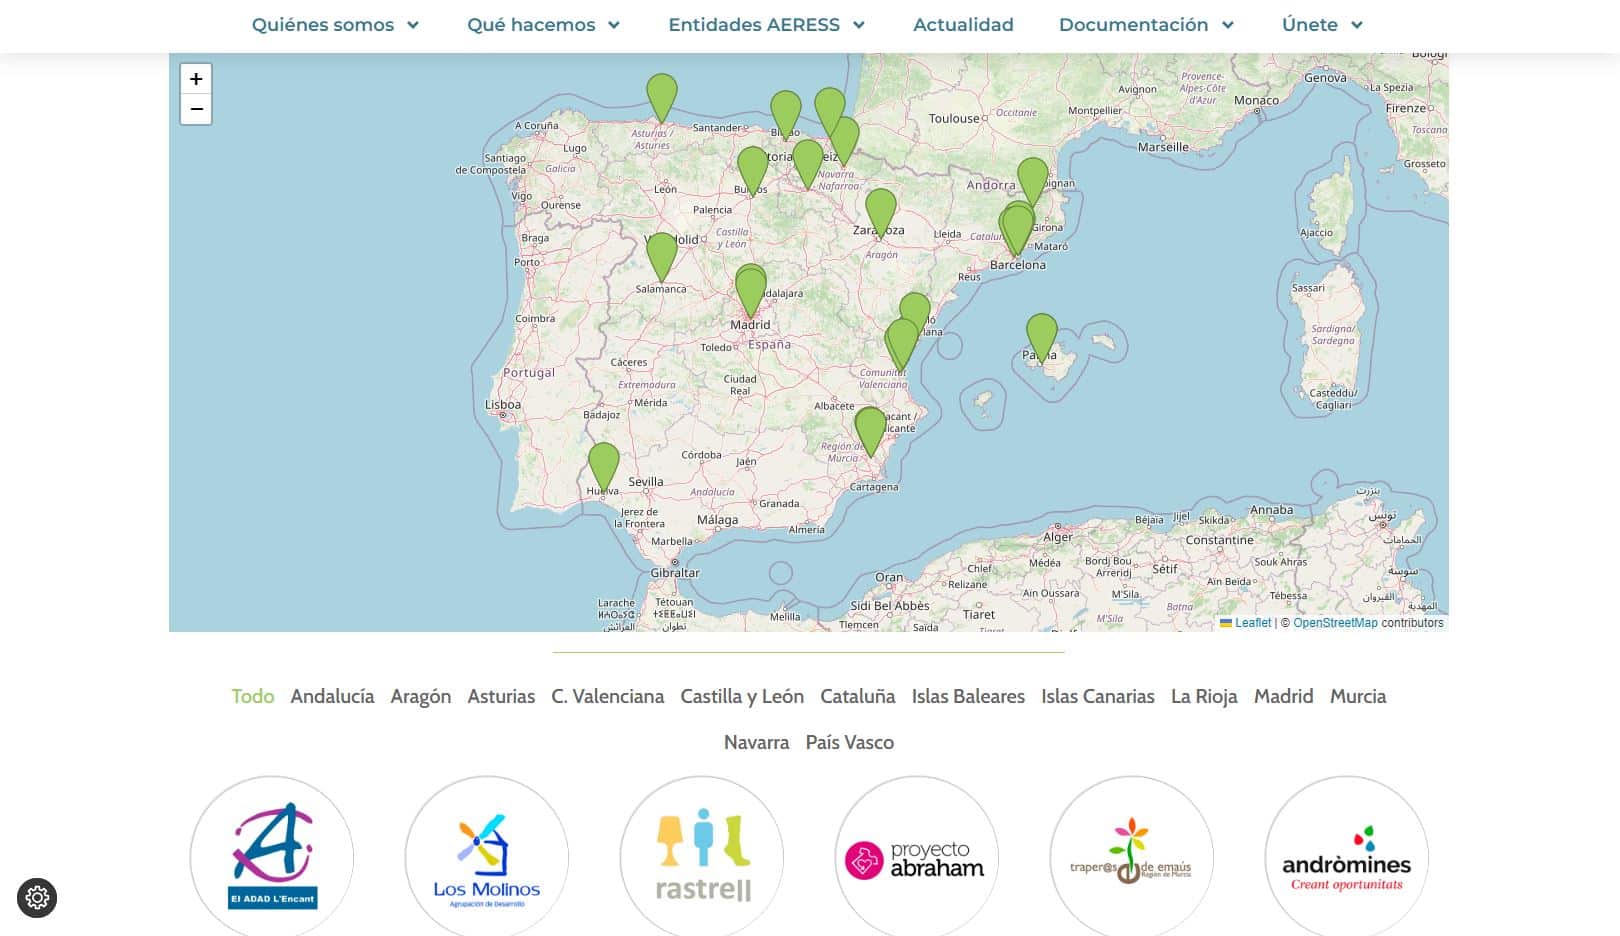The height and width of the screenshot is (936, 1620).
Task: Select the map marker near Murcia
Action: (x=870, y=431)
